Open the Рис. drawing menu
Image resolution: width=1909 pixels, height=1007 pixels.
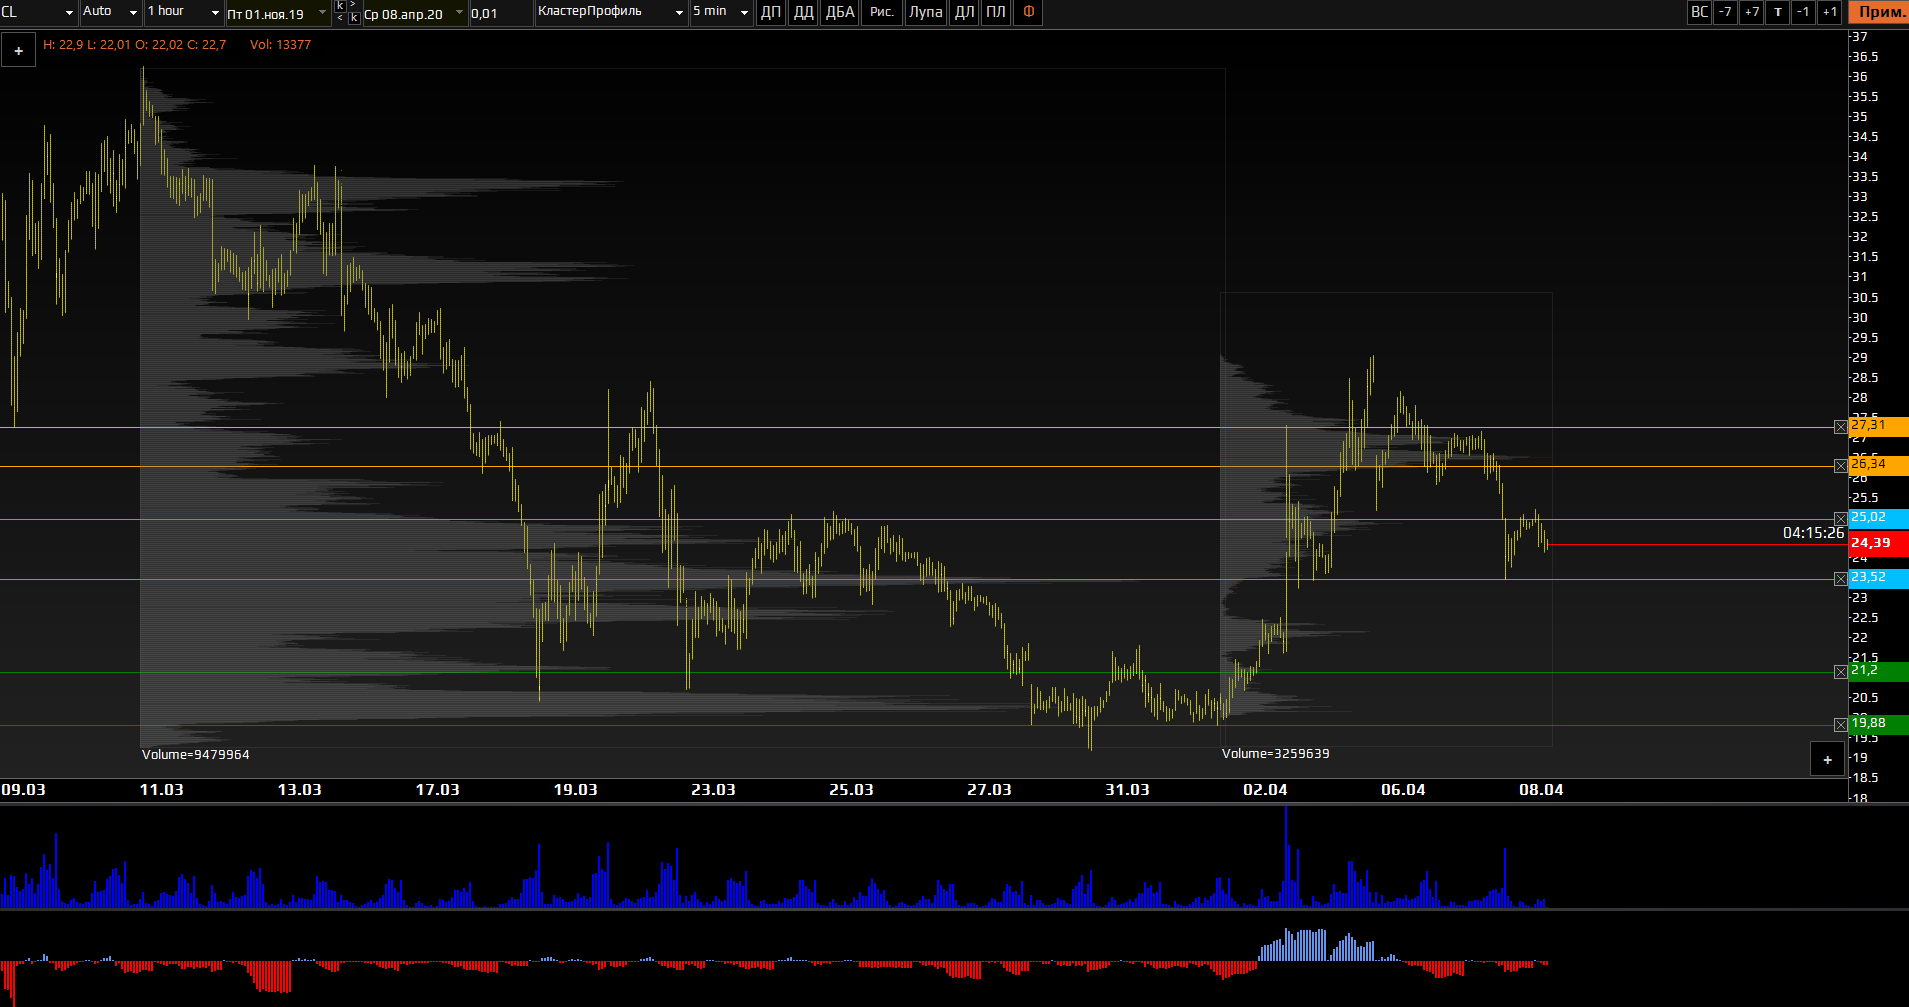coord(882,12)
